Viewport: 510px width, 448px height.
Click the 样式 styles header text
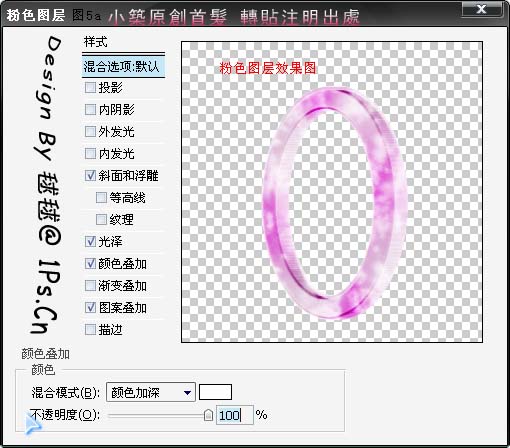96,42
